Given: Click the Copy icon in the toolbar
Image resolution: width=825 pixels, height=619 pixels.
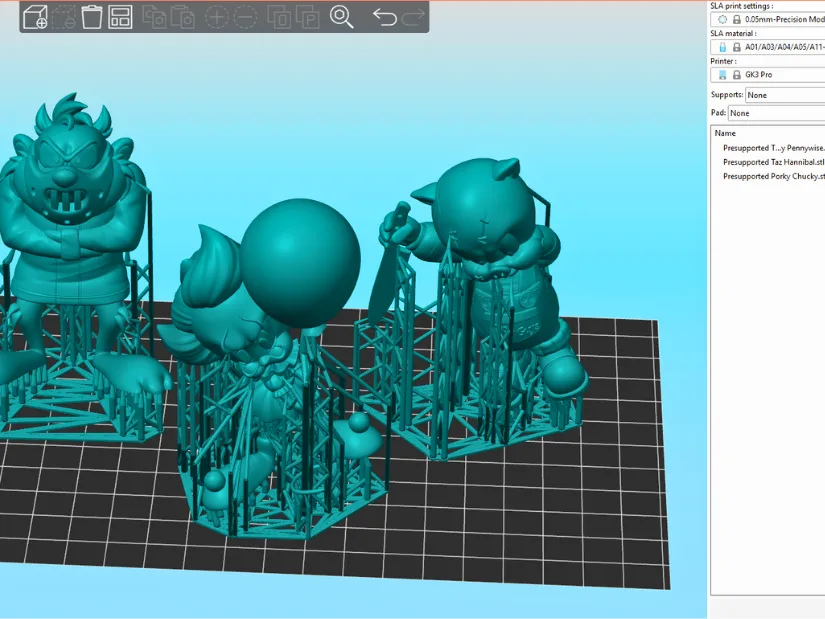Looking at the screenshot, I should [153, 18].
